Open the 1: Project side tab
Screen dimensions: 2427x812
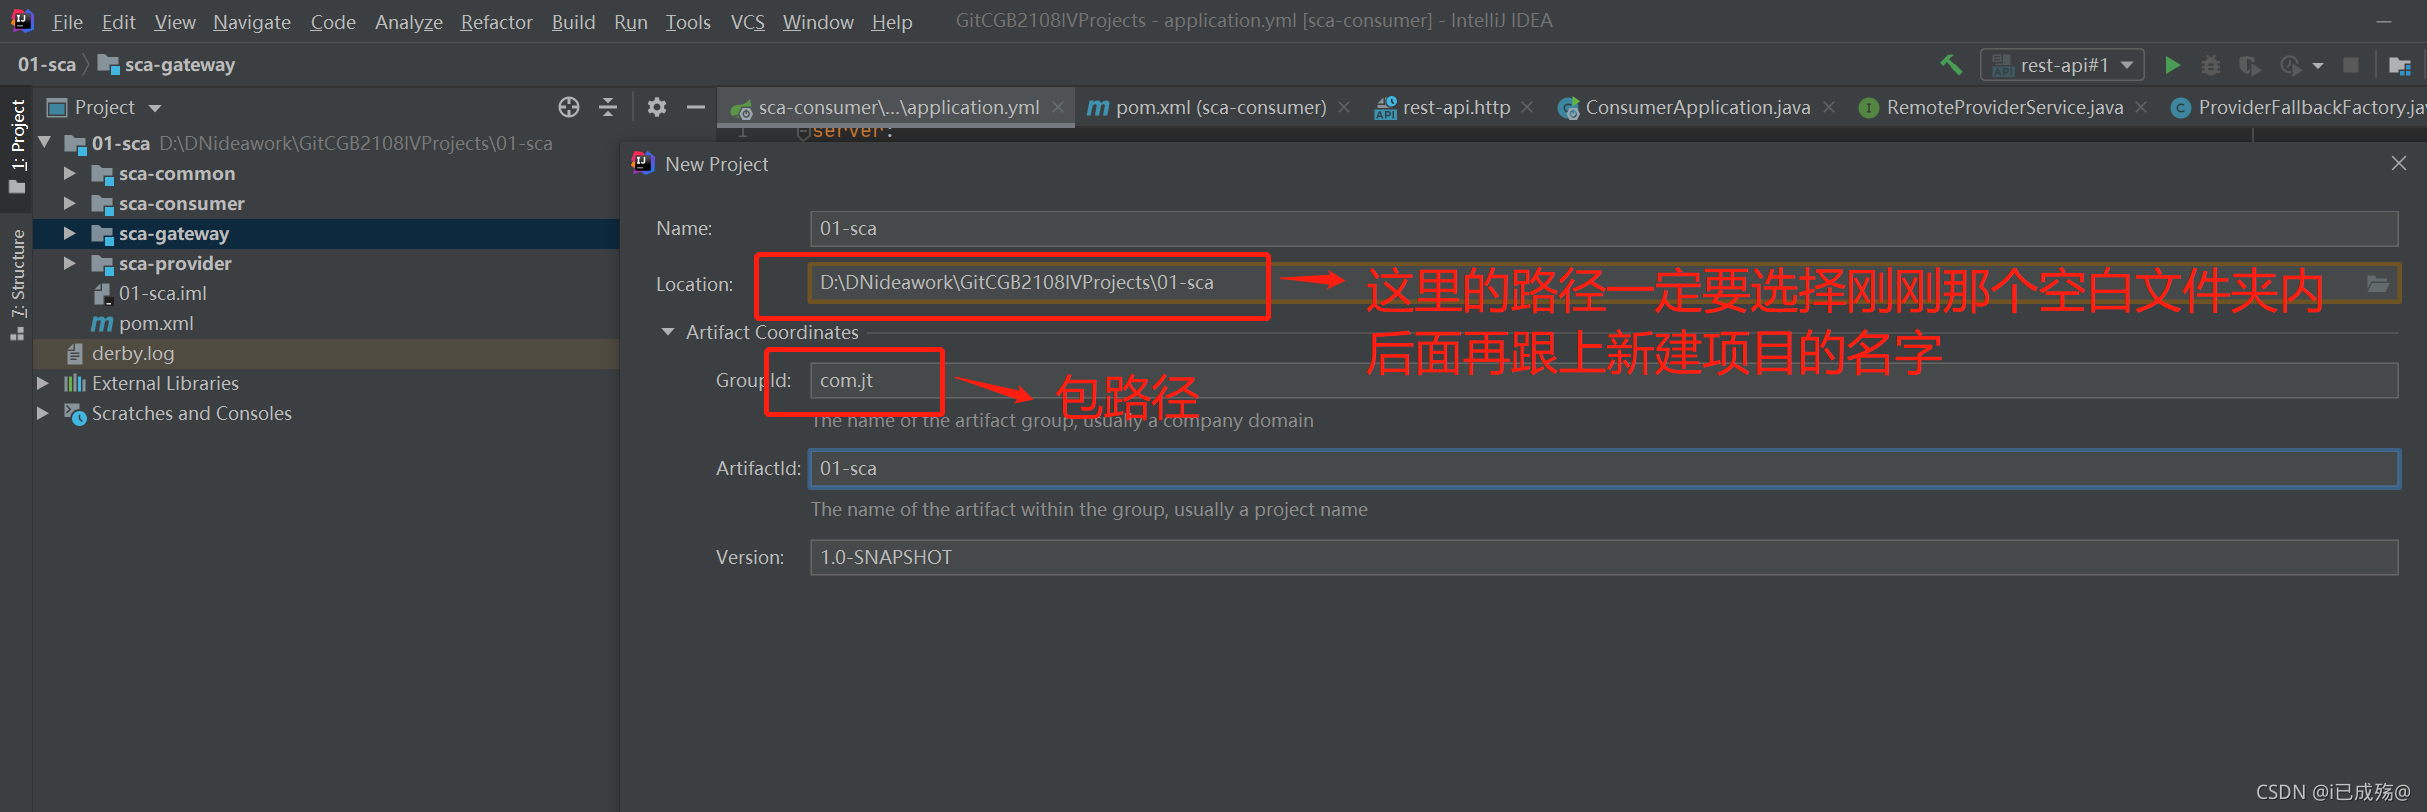pos(17,145)
